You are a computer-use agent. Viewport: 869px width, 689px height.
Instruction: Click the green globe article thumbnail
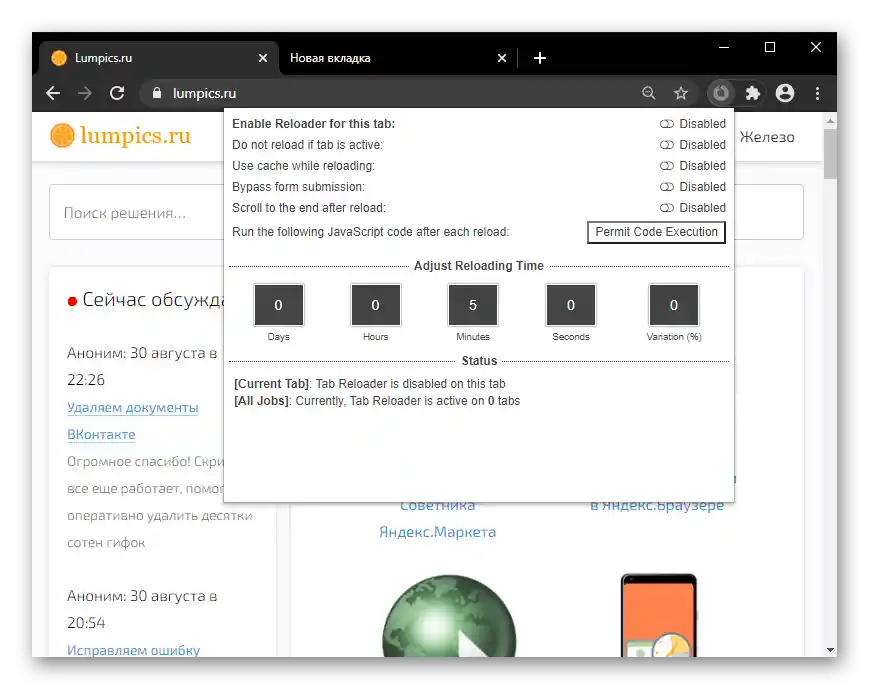[449, 616]
